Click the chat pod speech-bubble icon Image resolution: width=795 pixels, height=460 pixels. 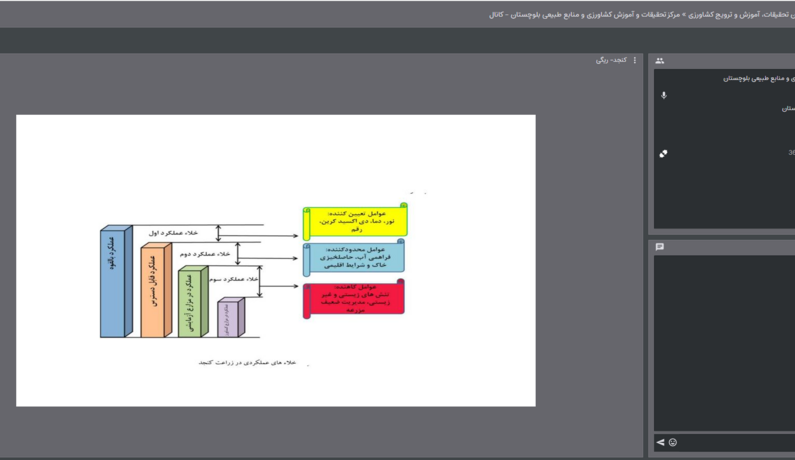click(660, 247)
